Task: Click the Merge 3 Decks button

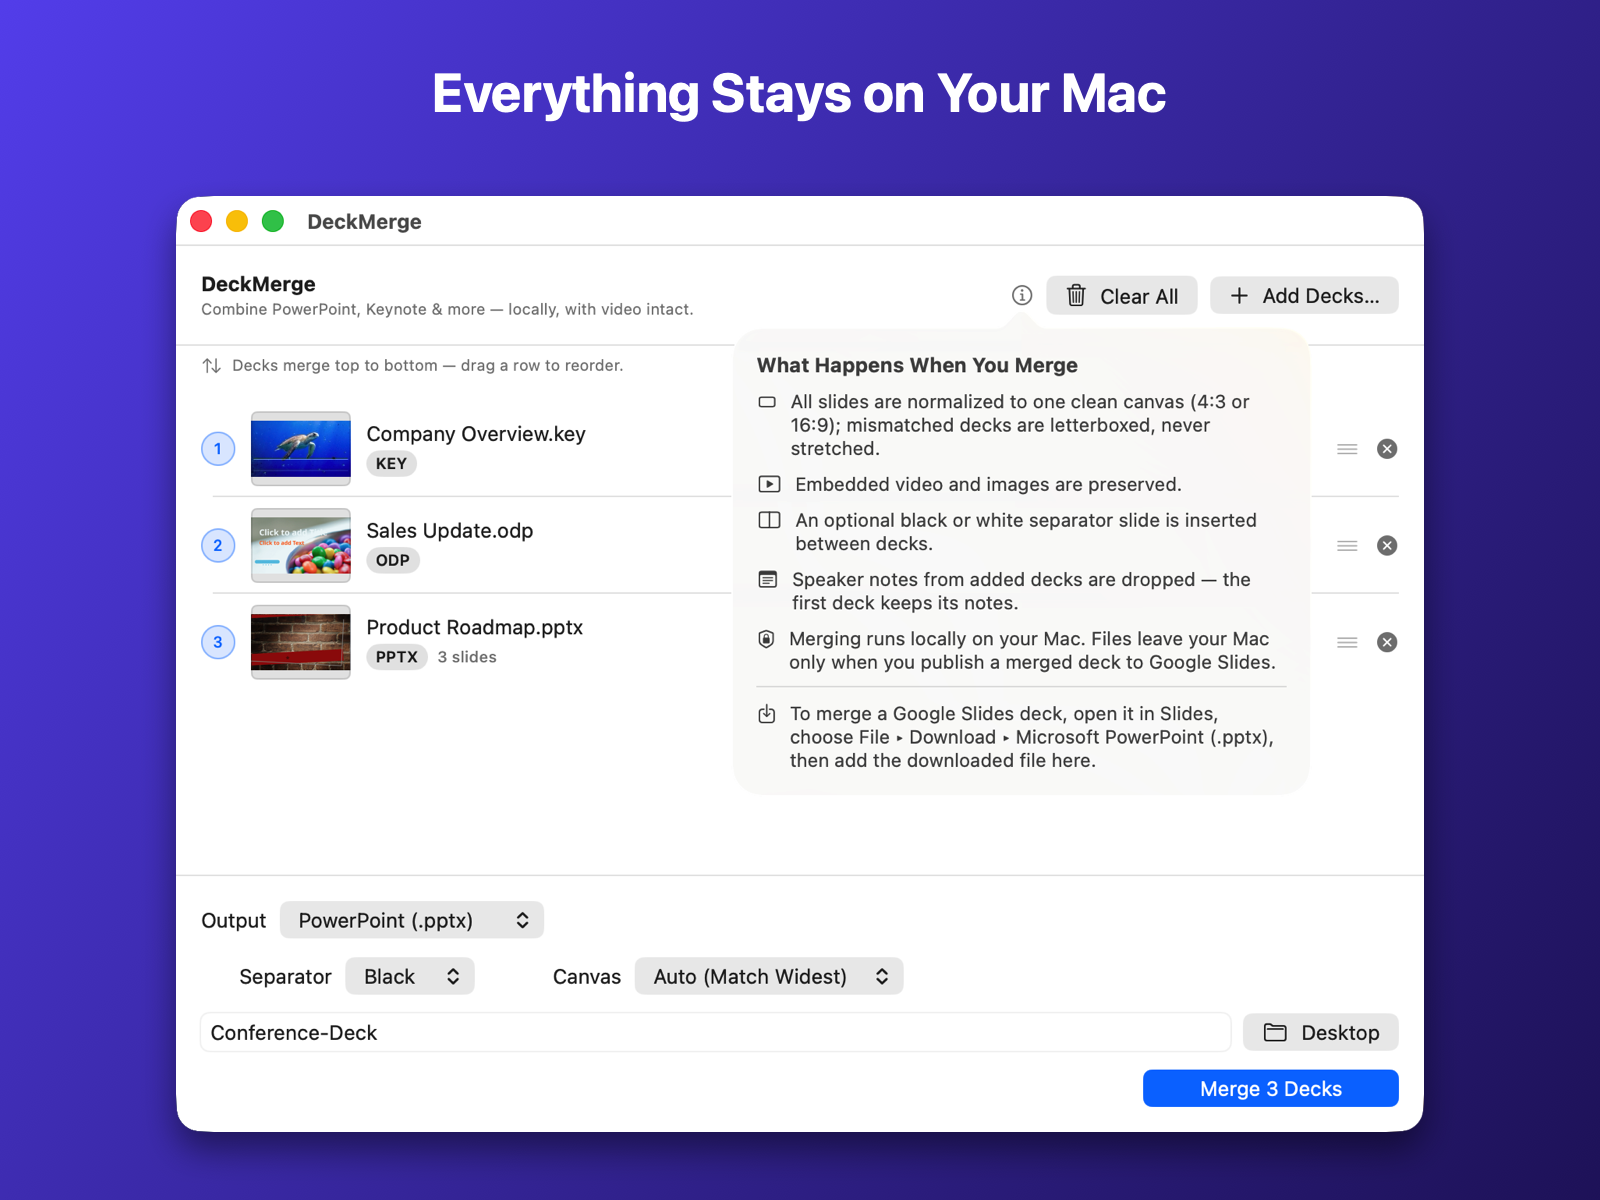Action: tap(1270, 1088)
